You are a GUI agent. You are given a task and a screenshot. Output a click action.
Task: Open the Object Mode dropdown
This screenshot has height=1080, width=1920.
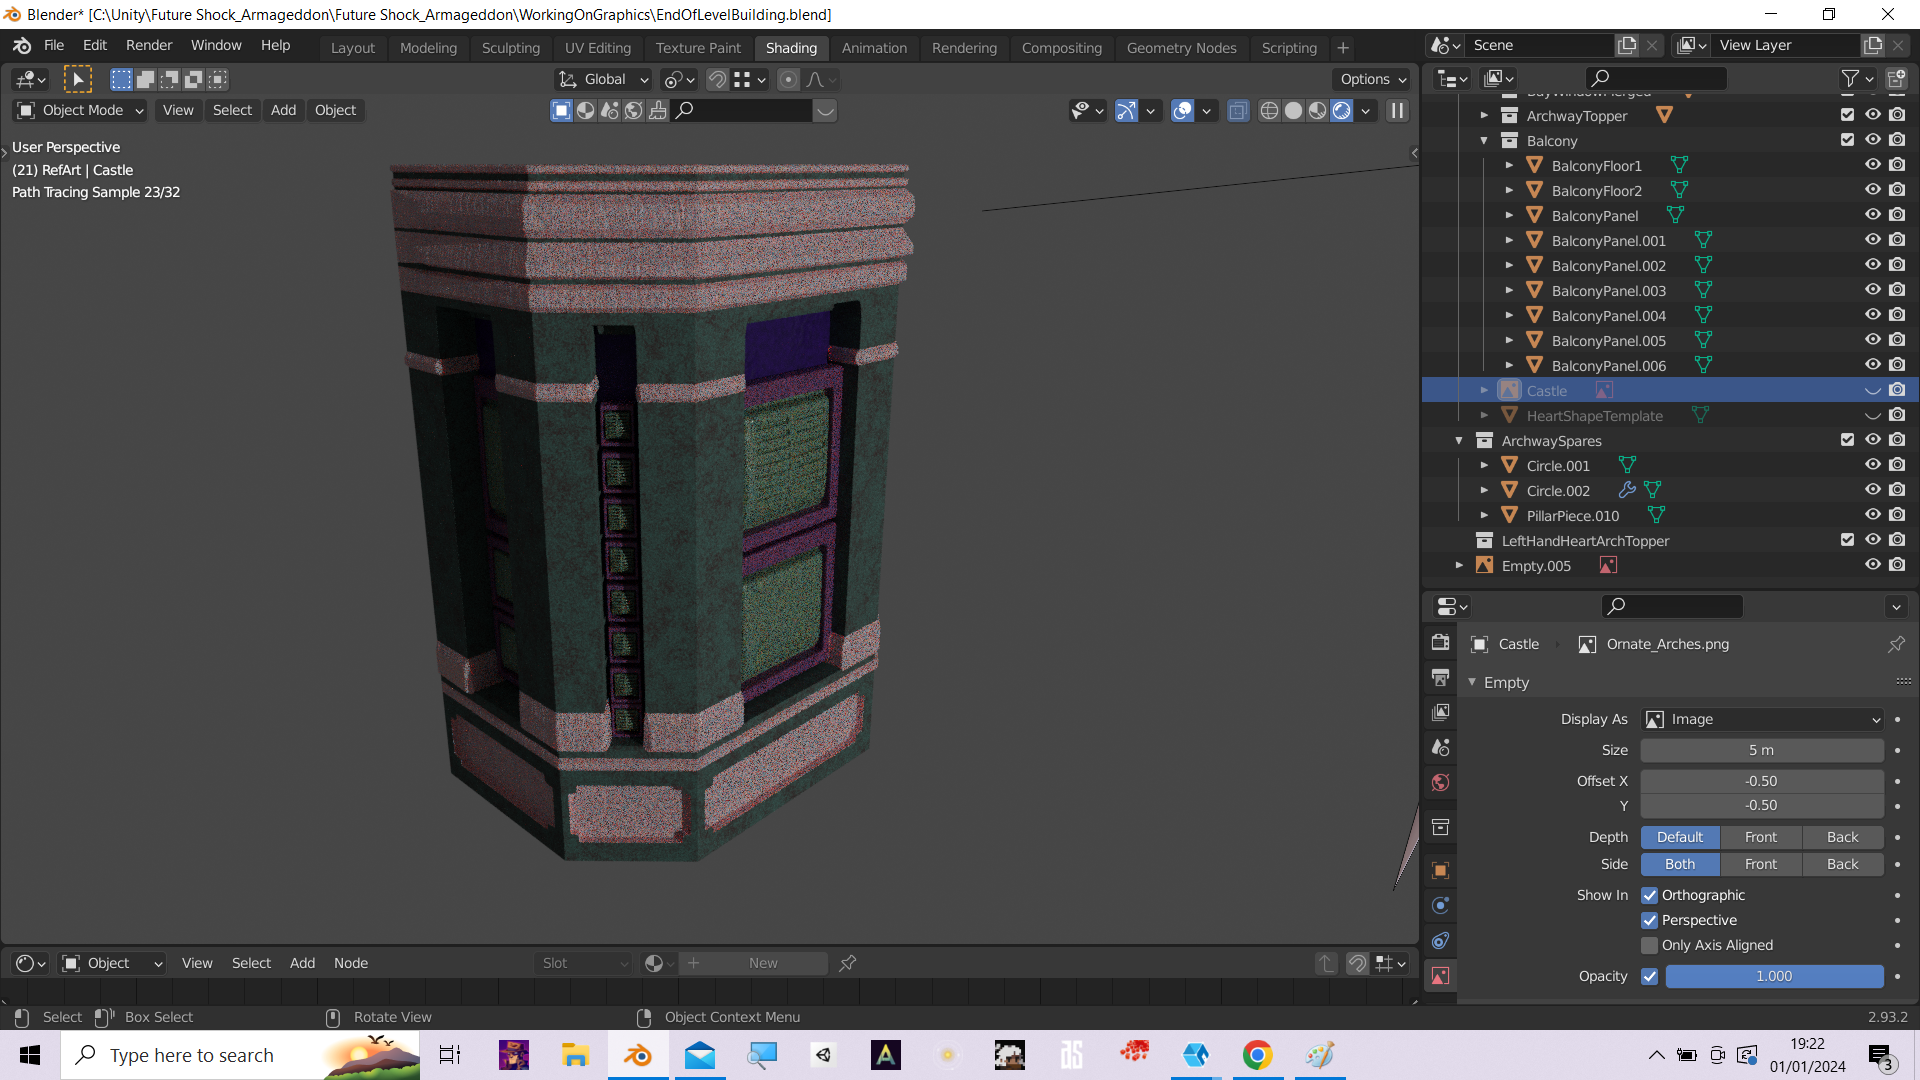80,110
